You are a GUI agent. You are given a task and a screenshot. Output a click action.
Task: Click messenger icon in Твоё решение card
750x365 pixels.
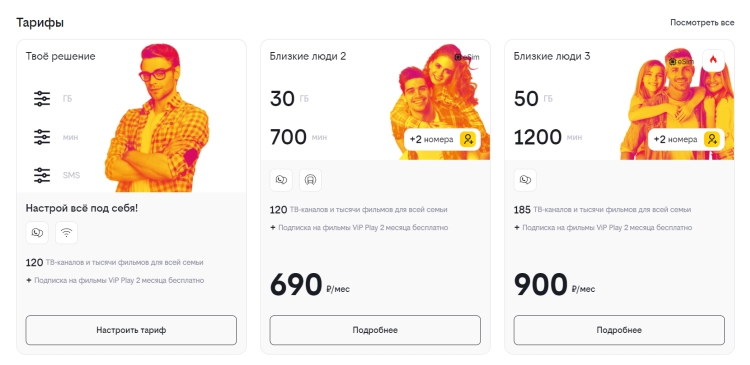click(x=37, y=233)
